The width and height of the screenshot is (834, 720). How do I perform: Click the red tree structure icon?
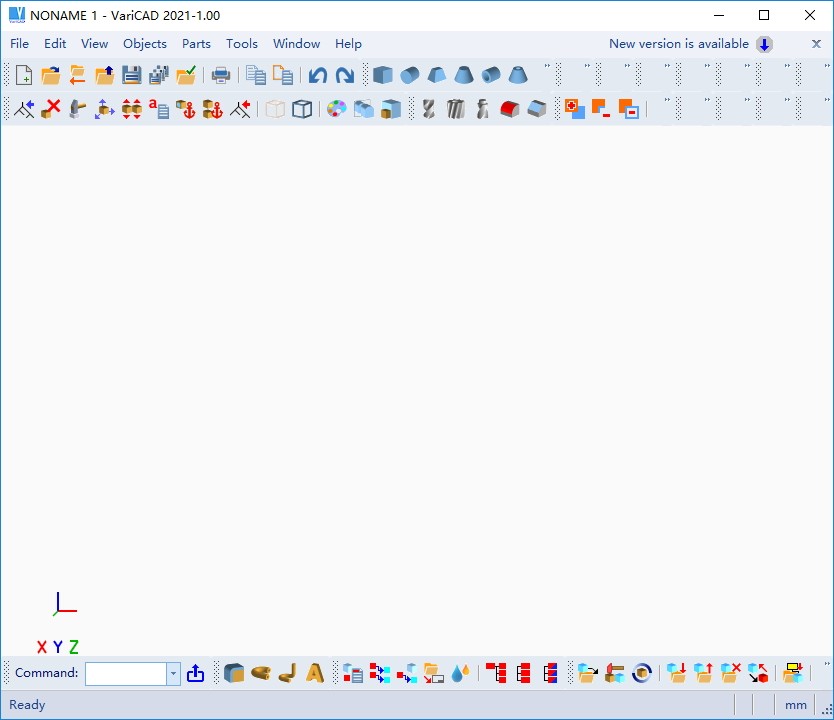click(496, 673)
